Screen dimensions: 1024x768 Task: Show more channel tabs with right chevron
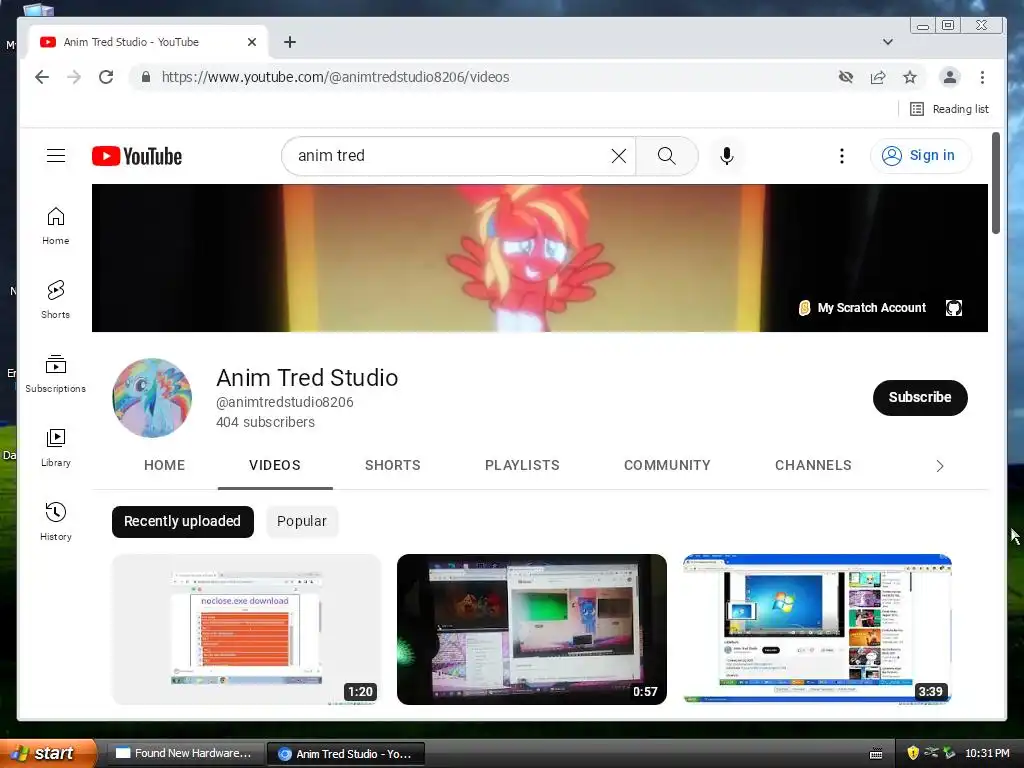[940, 466]
